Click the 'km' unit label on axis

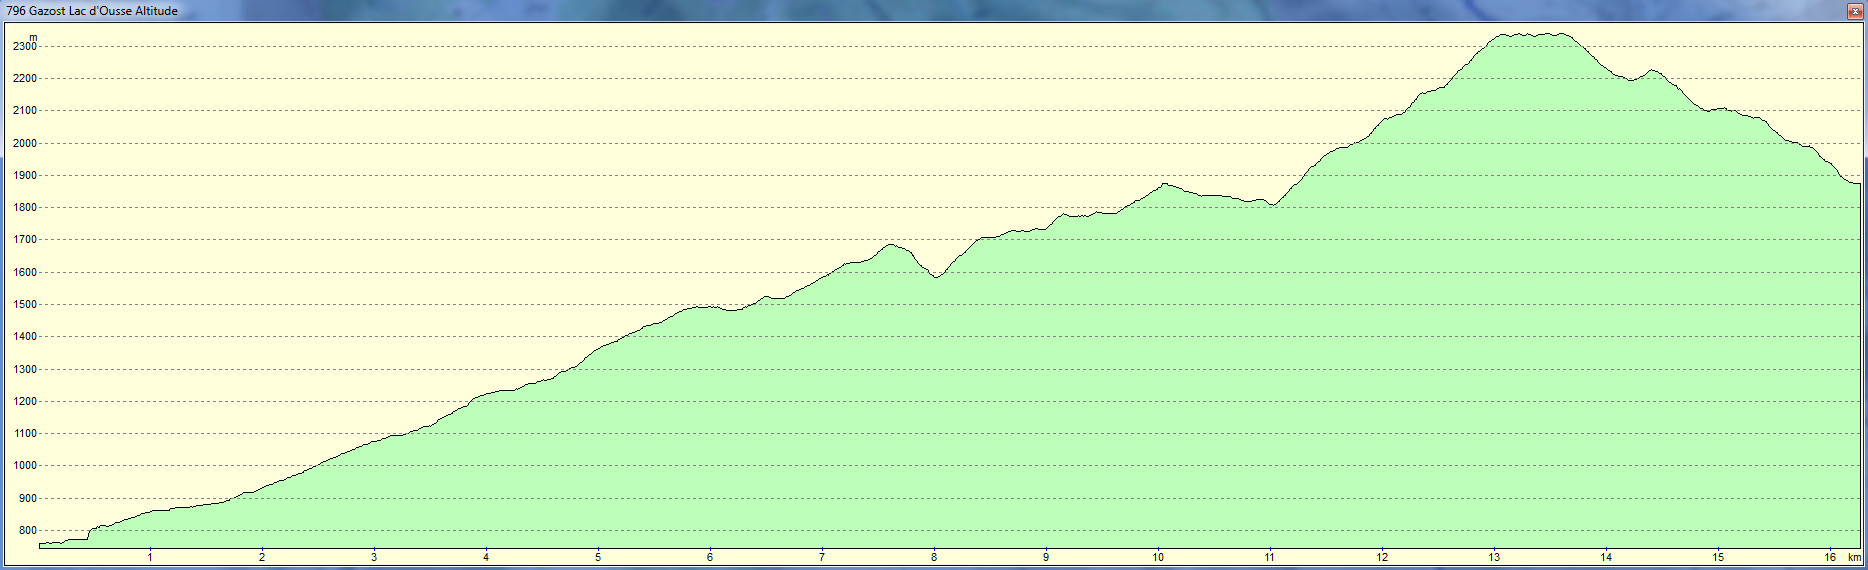point(1854,557)
